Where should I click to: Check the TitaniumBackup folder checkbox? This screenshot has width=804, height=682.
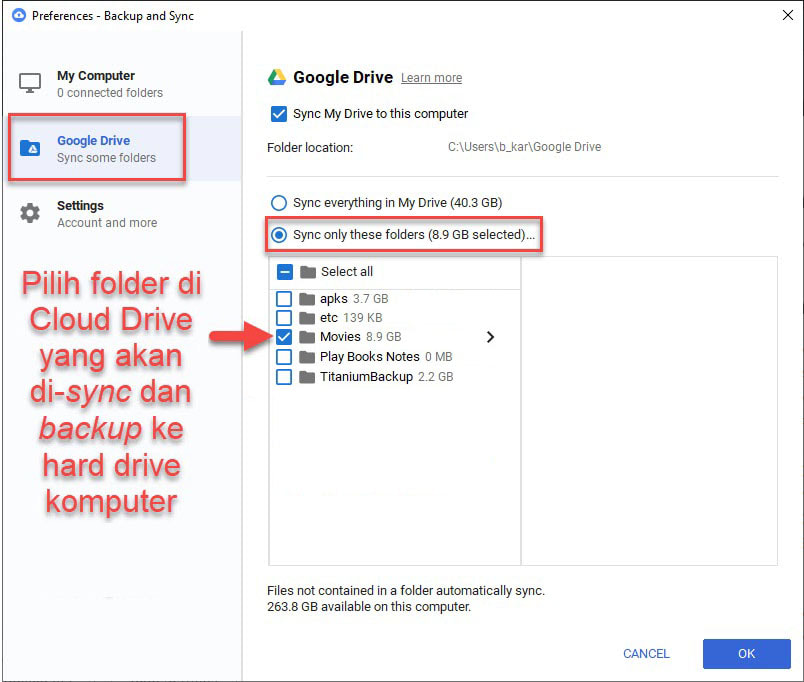point(284,377)
